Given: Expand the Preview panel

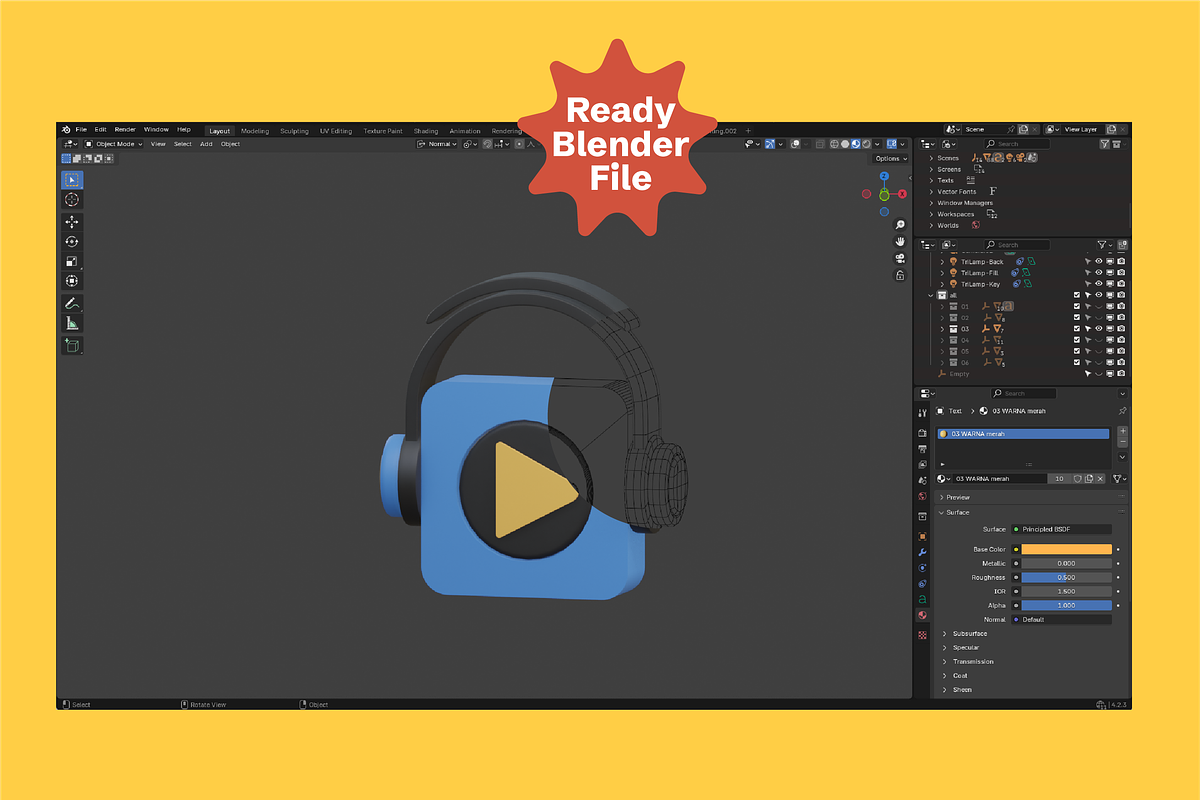Looking at the screenshot, I should (942, 497).
